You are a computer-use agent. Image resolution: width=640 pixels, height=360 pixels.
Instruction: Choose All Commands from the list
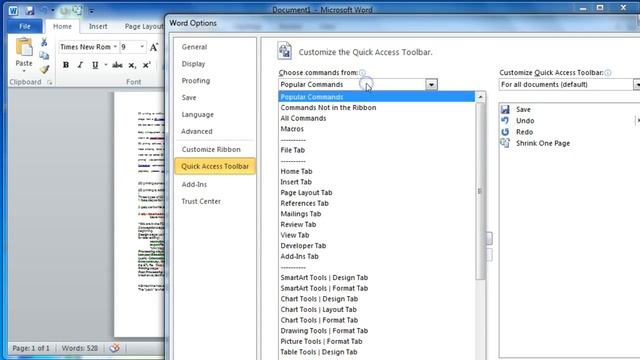click(x=377, y=118)
